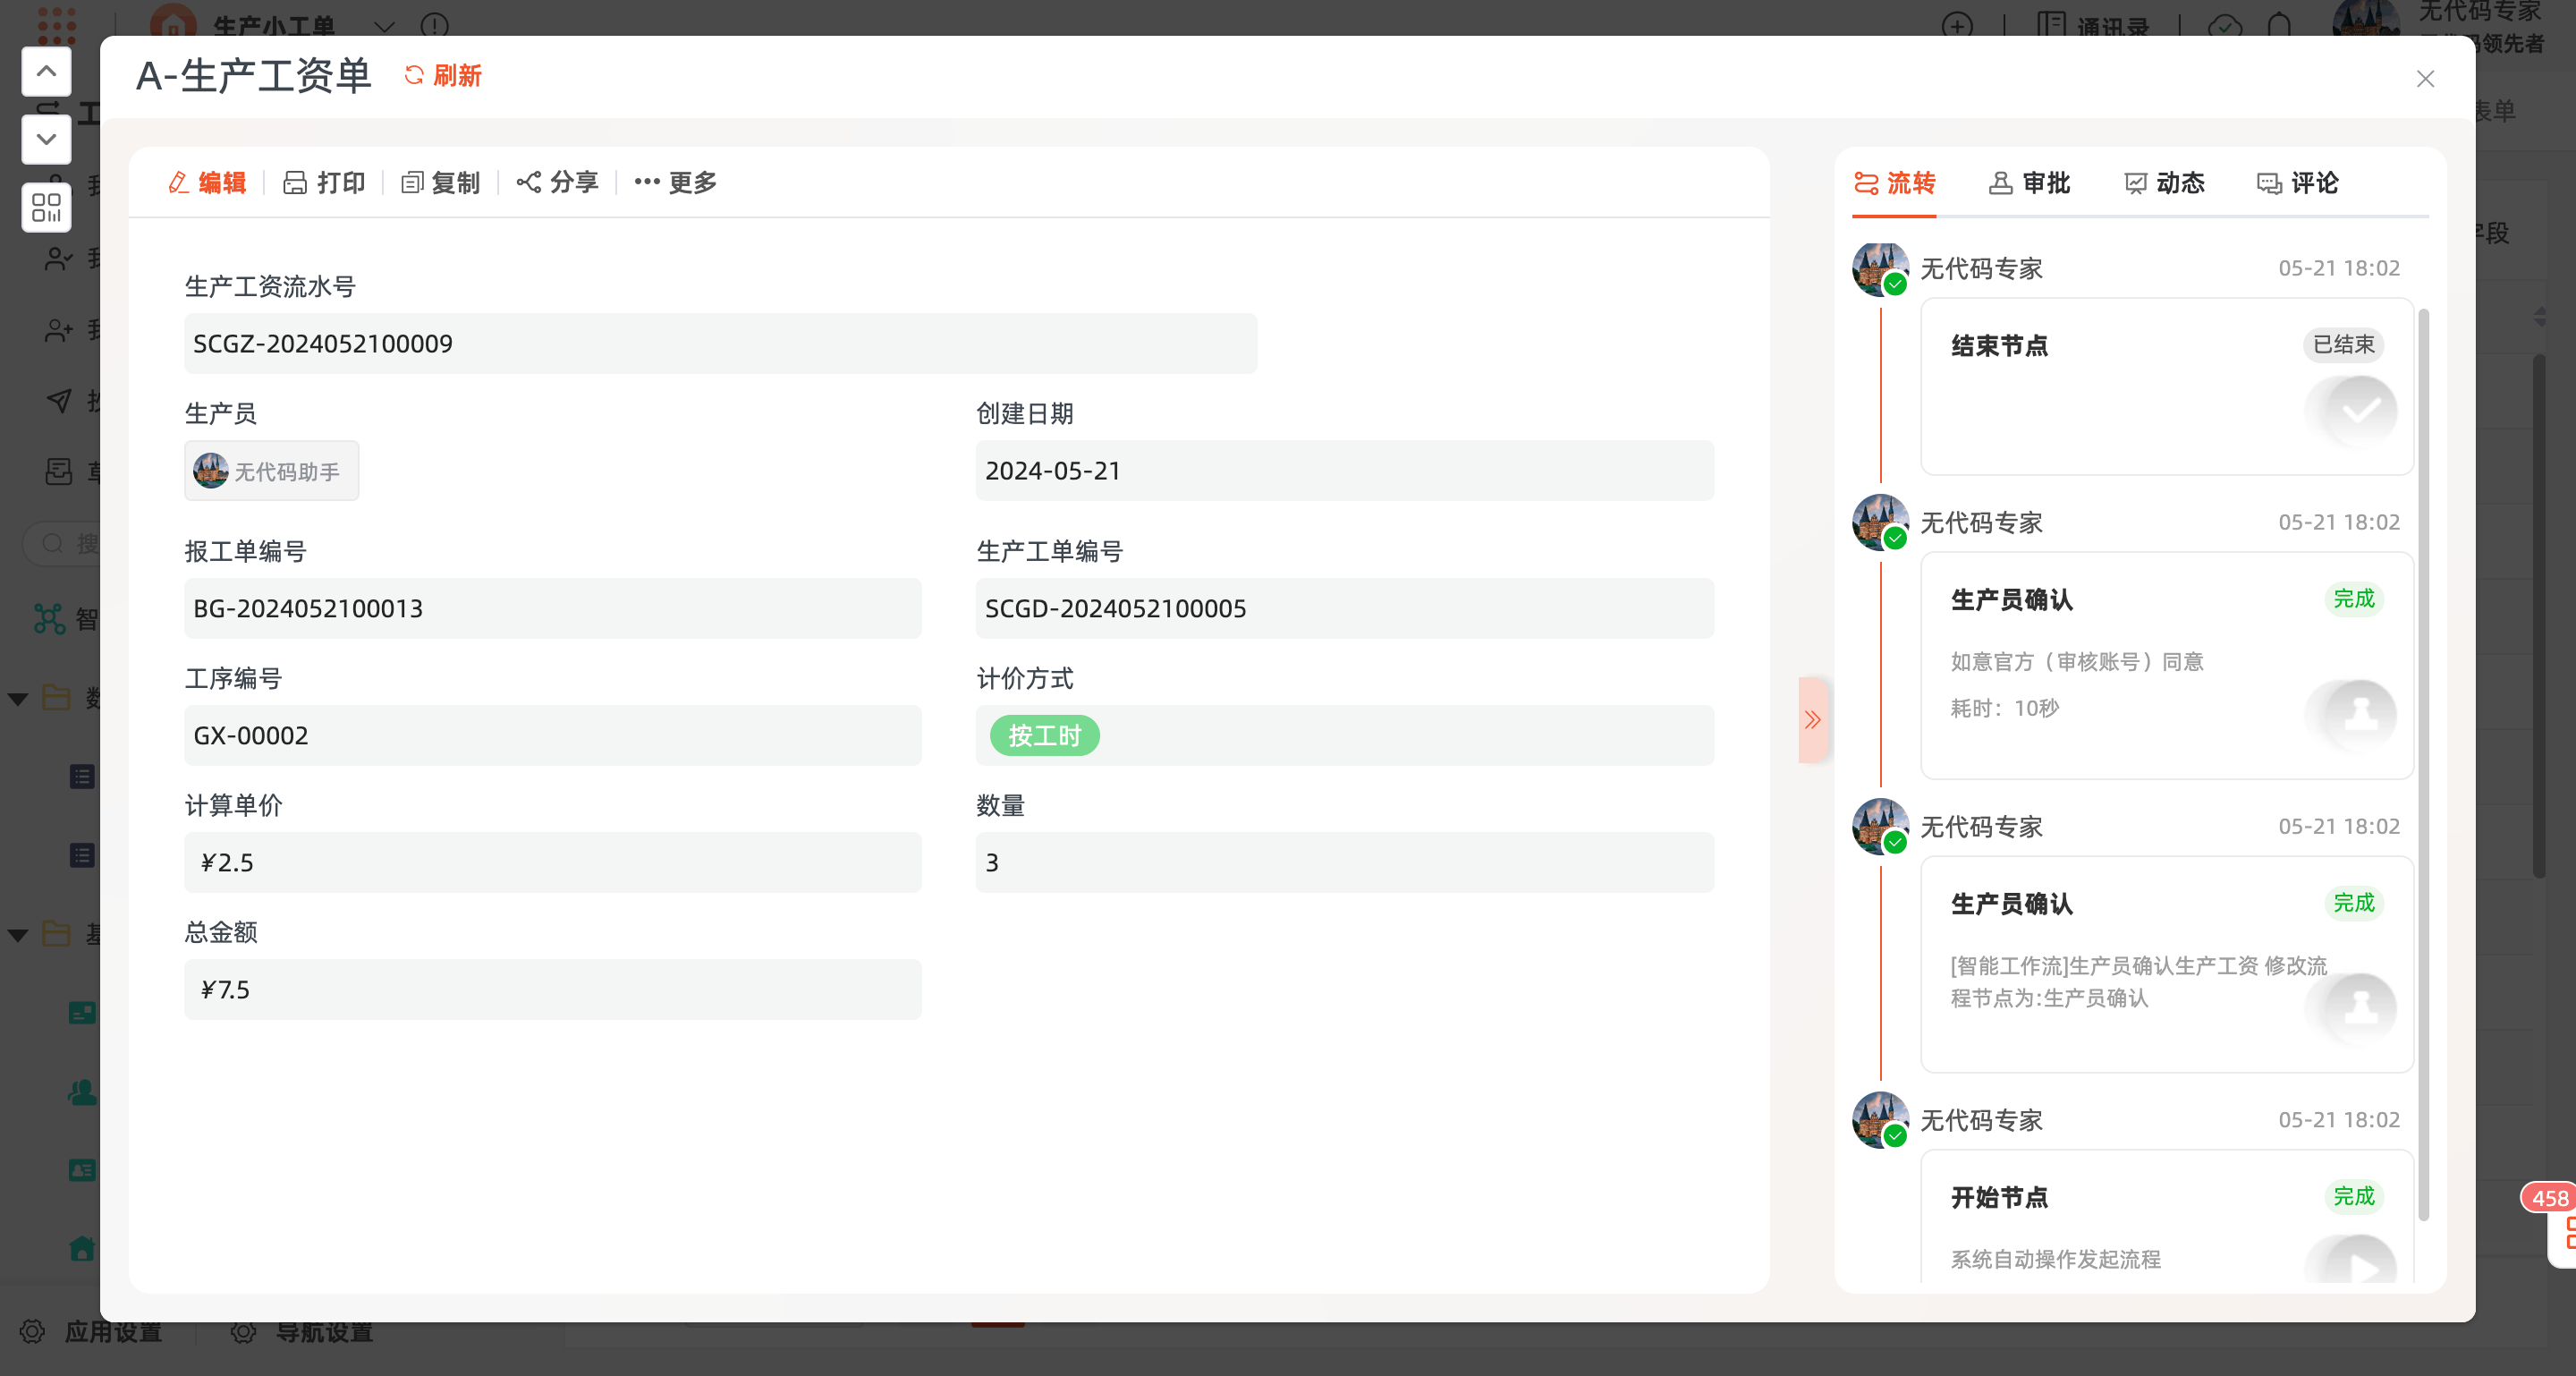Switch to the 动态 tab
Image resolution: width=2576 pixels, height=1376 pixels.
click(x=2164, y=183)
